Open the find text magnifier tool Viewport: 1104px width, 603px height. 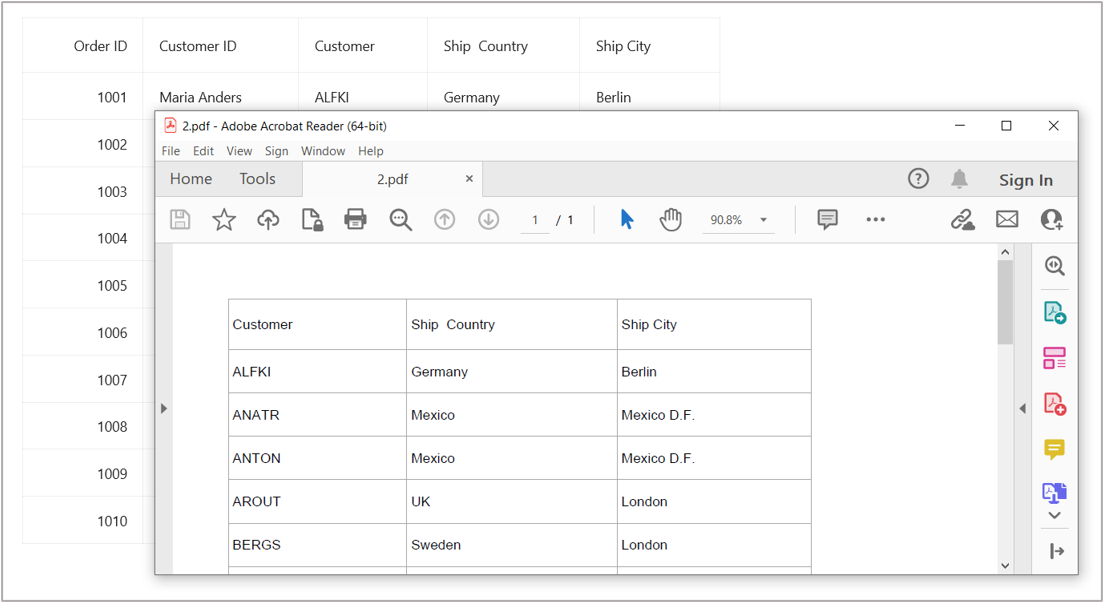(401, 220)
